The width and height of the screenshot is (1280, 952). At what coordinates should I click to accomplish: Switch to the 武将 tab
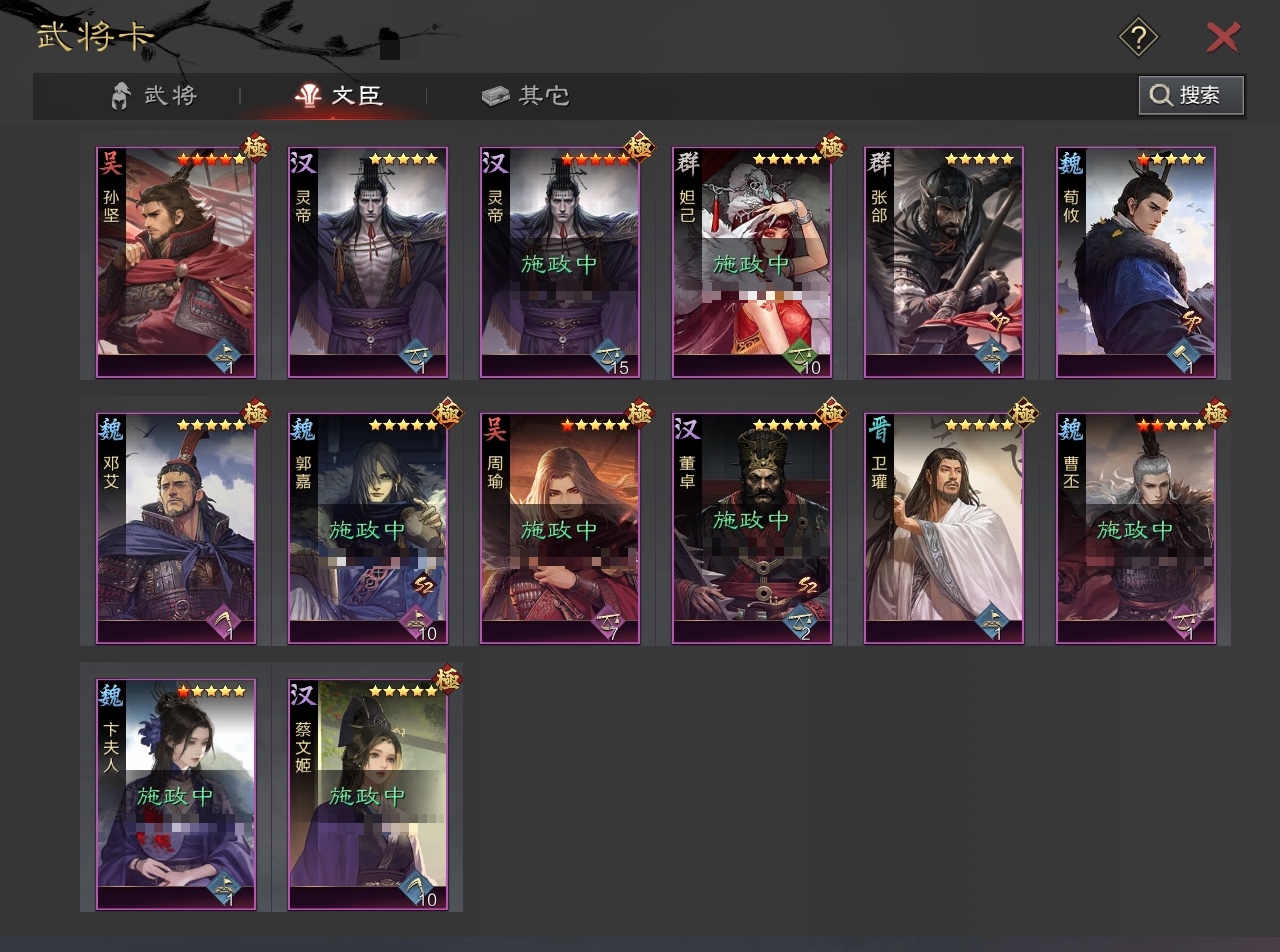tap(154, 96)
